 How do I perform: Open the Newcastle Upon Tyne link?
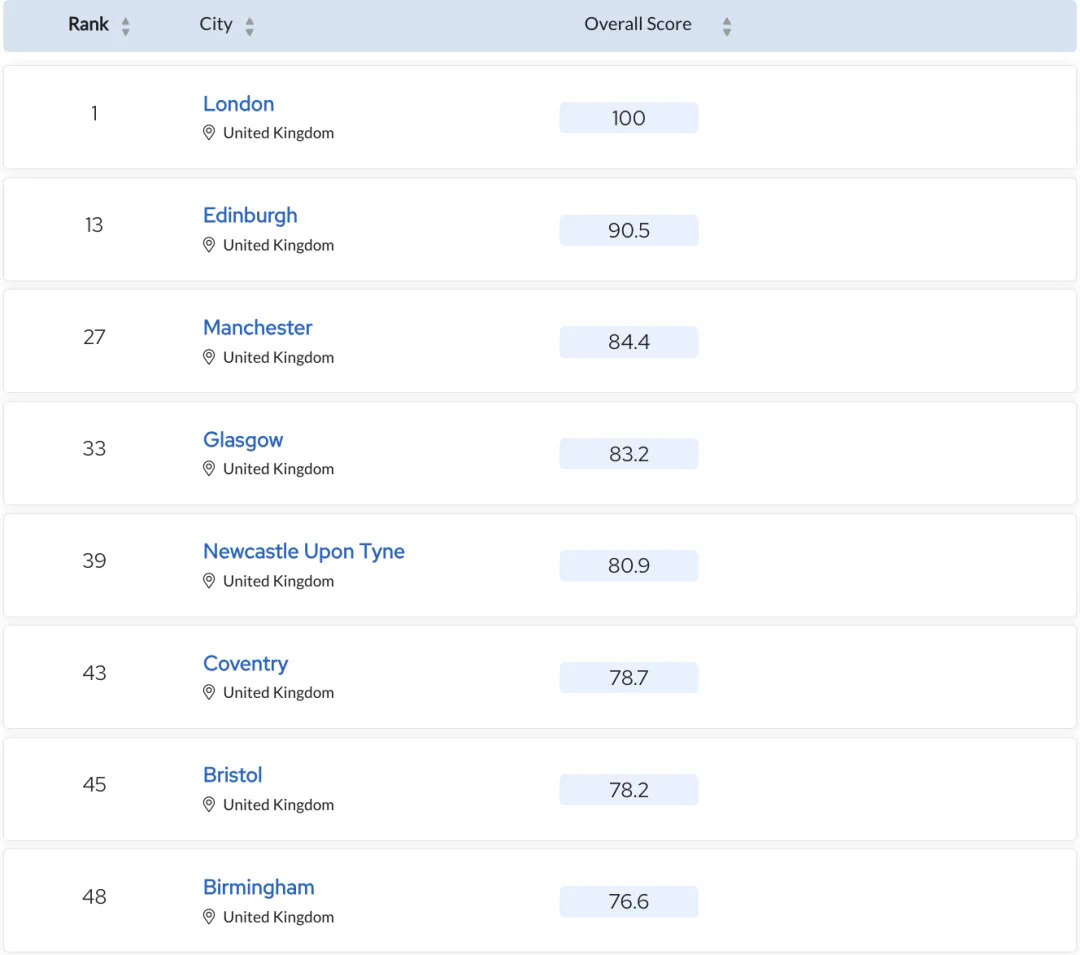tap(303, 552)
